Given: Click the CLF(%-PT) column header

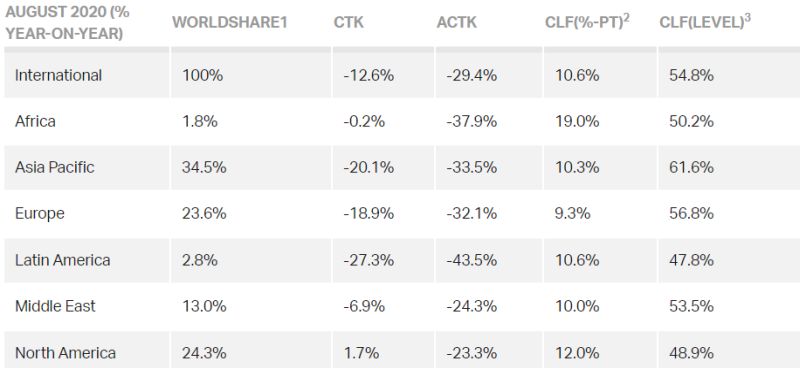Looking at the screenshot, I should point(587,21).
